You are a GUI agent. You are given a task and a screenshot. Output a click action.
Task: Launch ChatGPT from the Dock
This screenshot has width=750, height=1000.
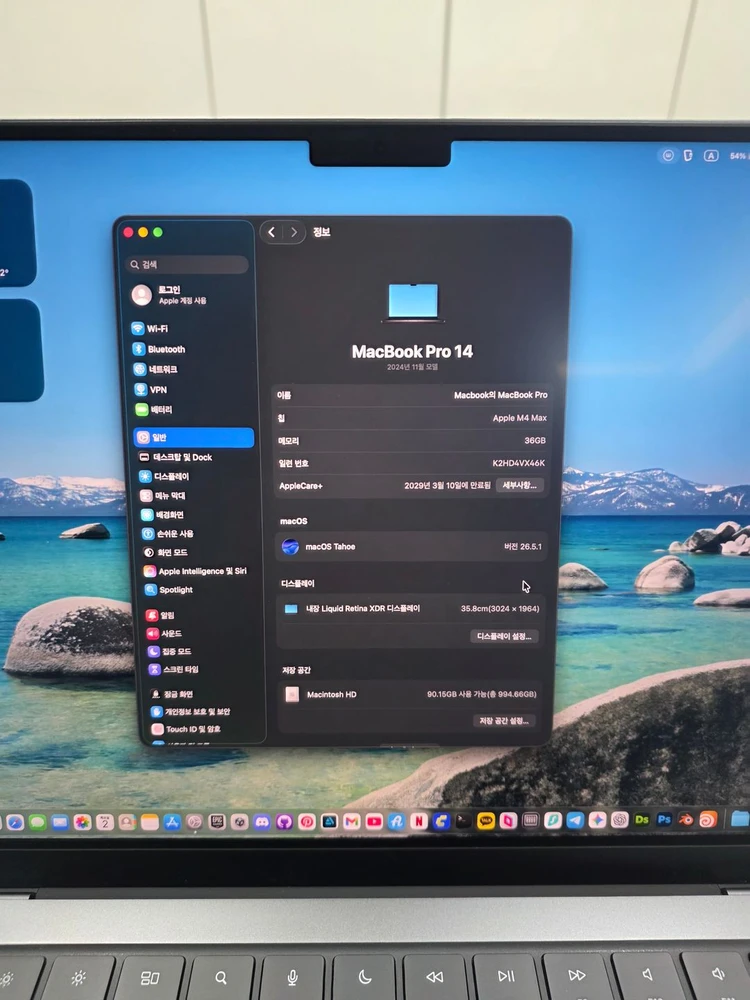point(619,820)
